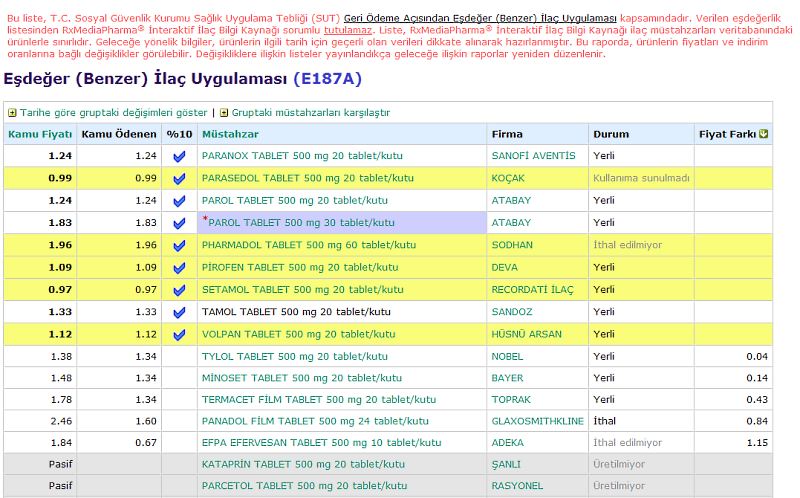The width and height of the screenshot is (800, 498).
Task: Click the icon before 'Tarihe göre gruptaki değişimleri göster'
Action: [x=12, y=113]
